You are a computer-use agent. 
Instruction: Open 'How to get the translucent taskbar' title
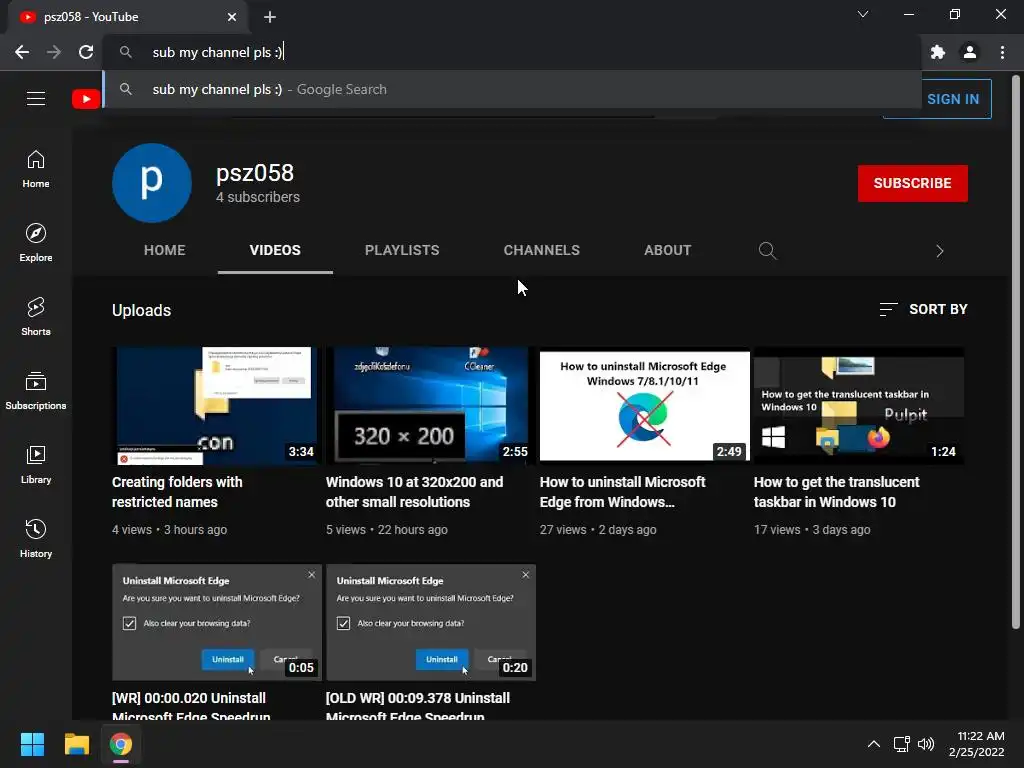pyautogui.click(x=837, y=492)
